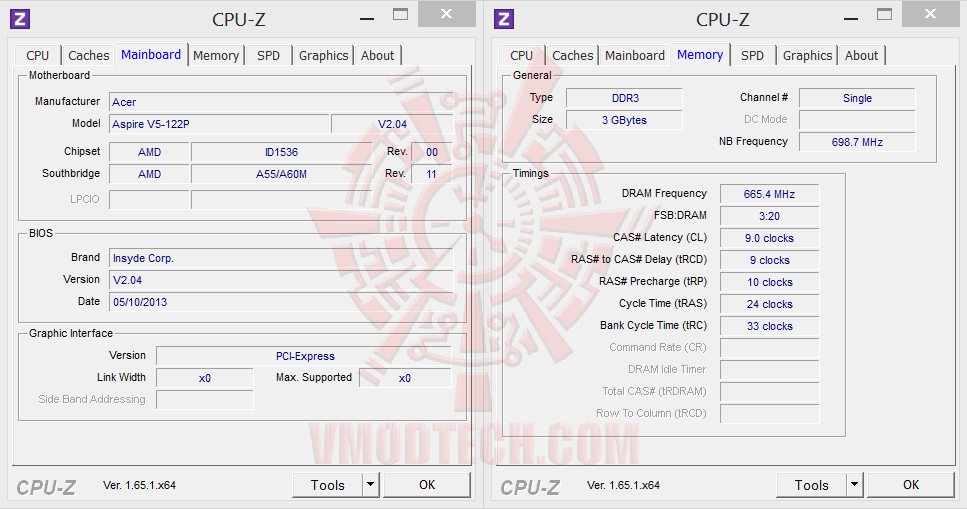Click memory Size field showing 3 GBytes
The height and width of the screenshot is (509, 967).
click(625, 120)
